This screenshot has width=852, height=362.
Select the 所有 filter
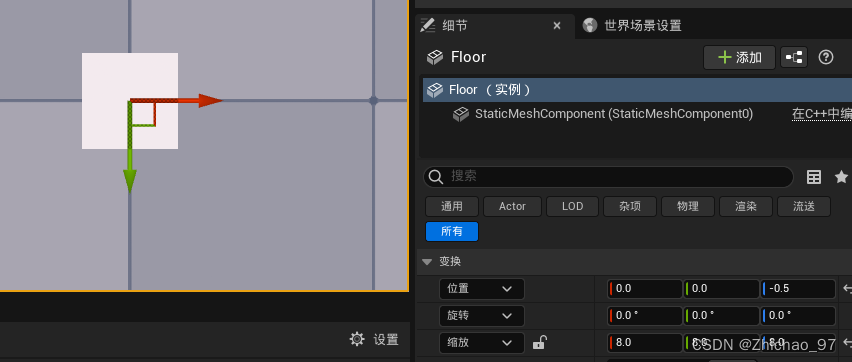[x=452, y=232]
